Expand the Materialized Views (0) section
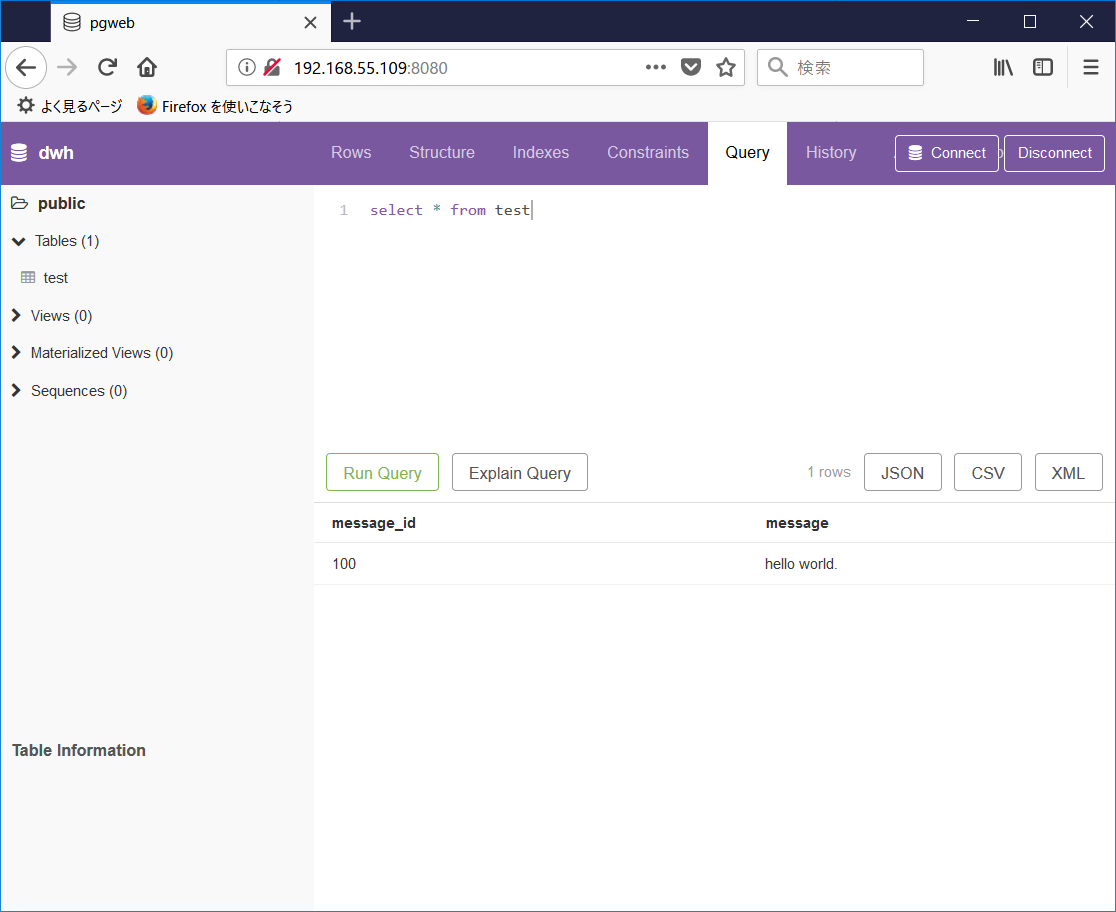The image size is (1116, 912). [16, 353]
